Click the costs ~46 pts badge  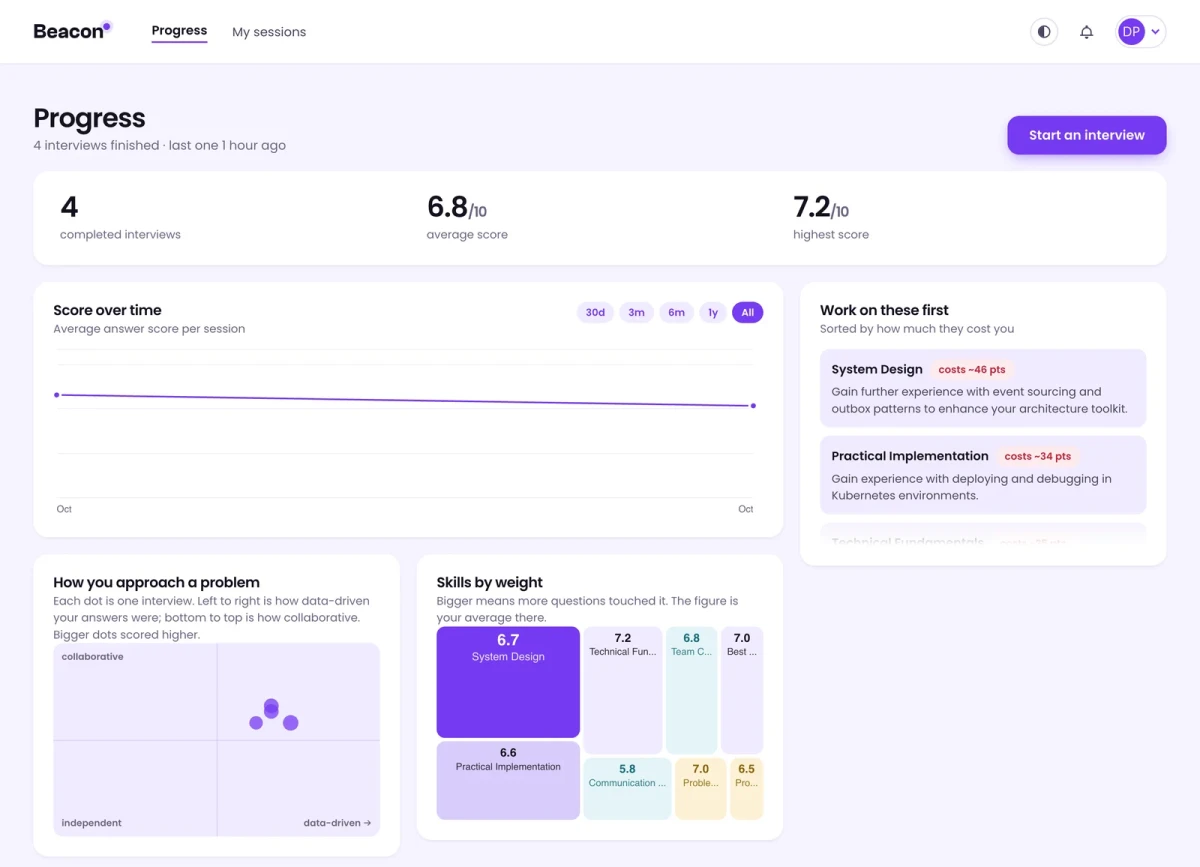pyautogui.click(x=972, y=370)
